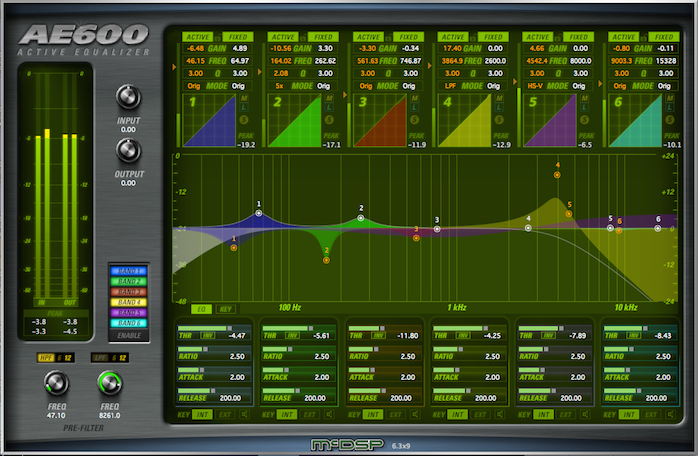The height and width of the screenshot is (456, 698).
Task: Open band 1 fixed MODE selector showing white Orig
Action: [238, 86]
